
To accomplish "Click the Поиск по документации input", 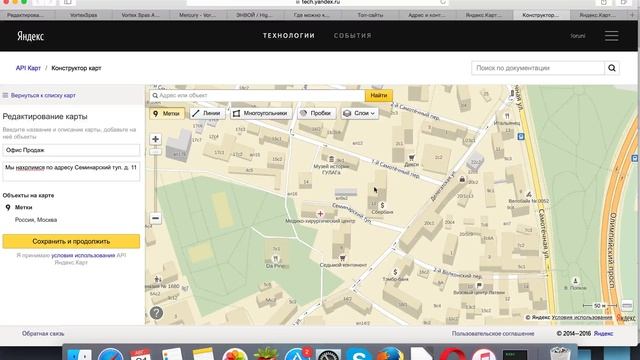I will 538,68.
